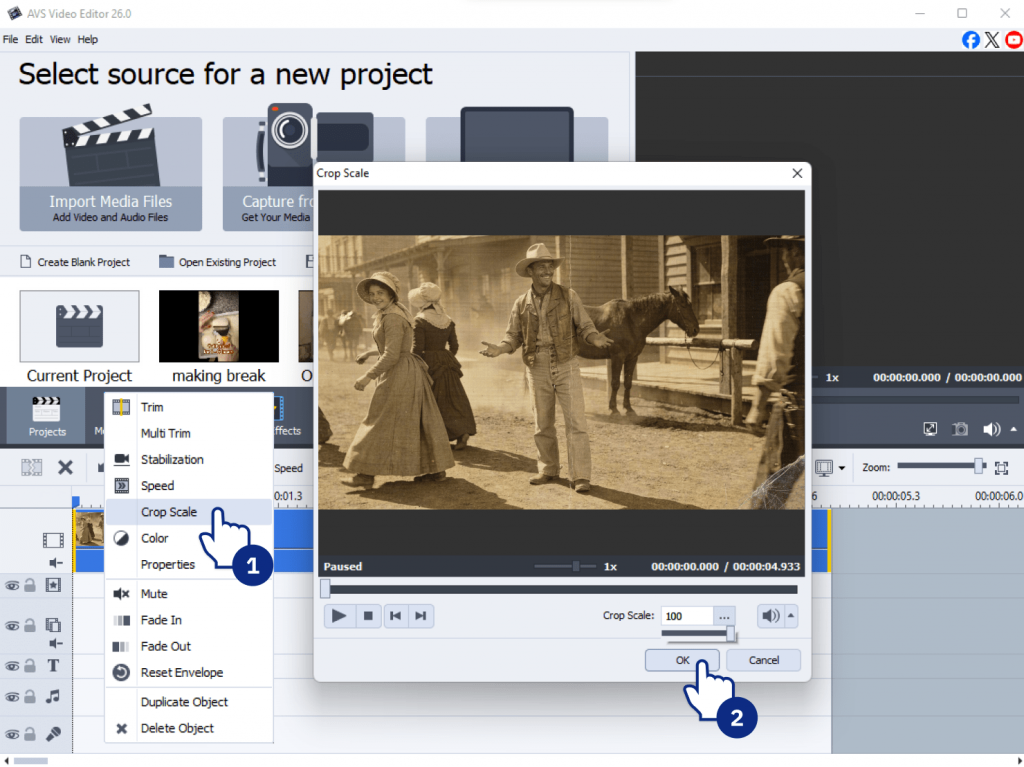Confirm the Crop Scale dialog with OK
The height and width of the screenshot is (767, 1024).
pos(682,660)
